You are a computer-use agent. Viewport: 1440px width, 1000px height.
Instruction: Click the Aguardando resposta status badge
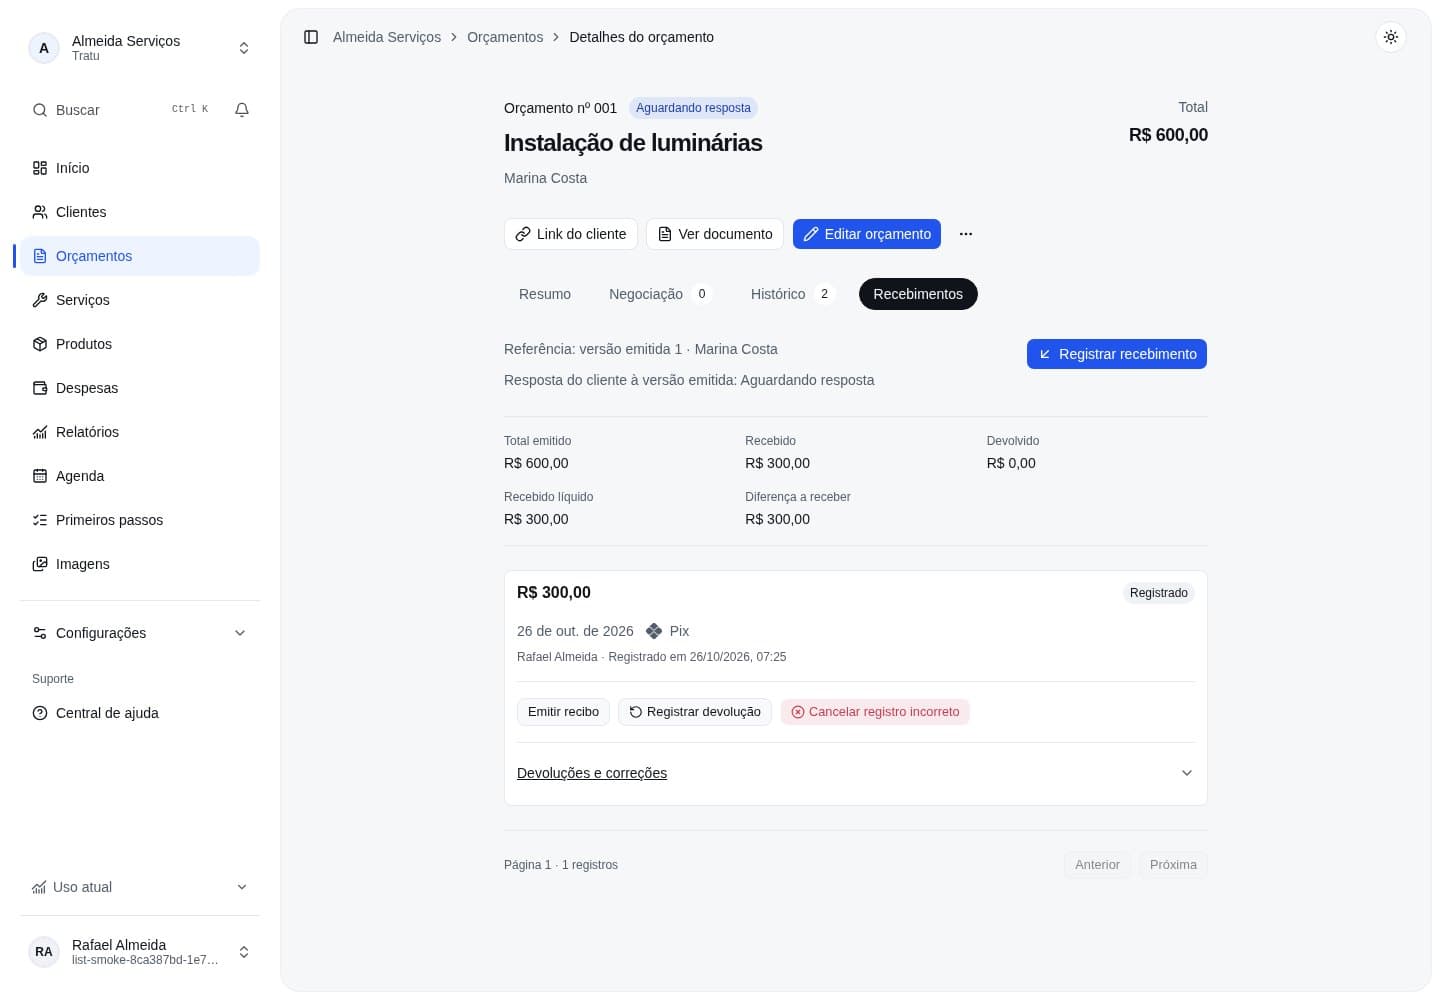693,108
